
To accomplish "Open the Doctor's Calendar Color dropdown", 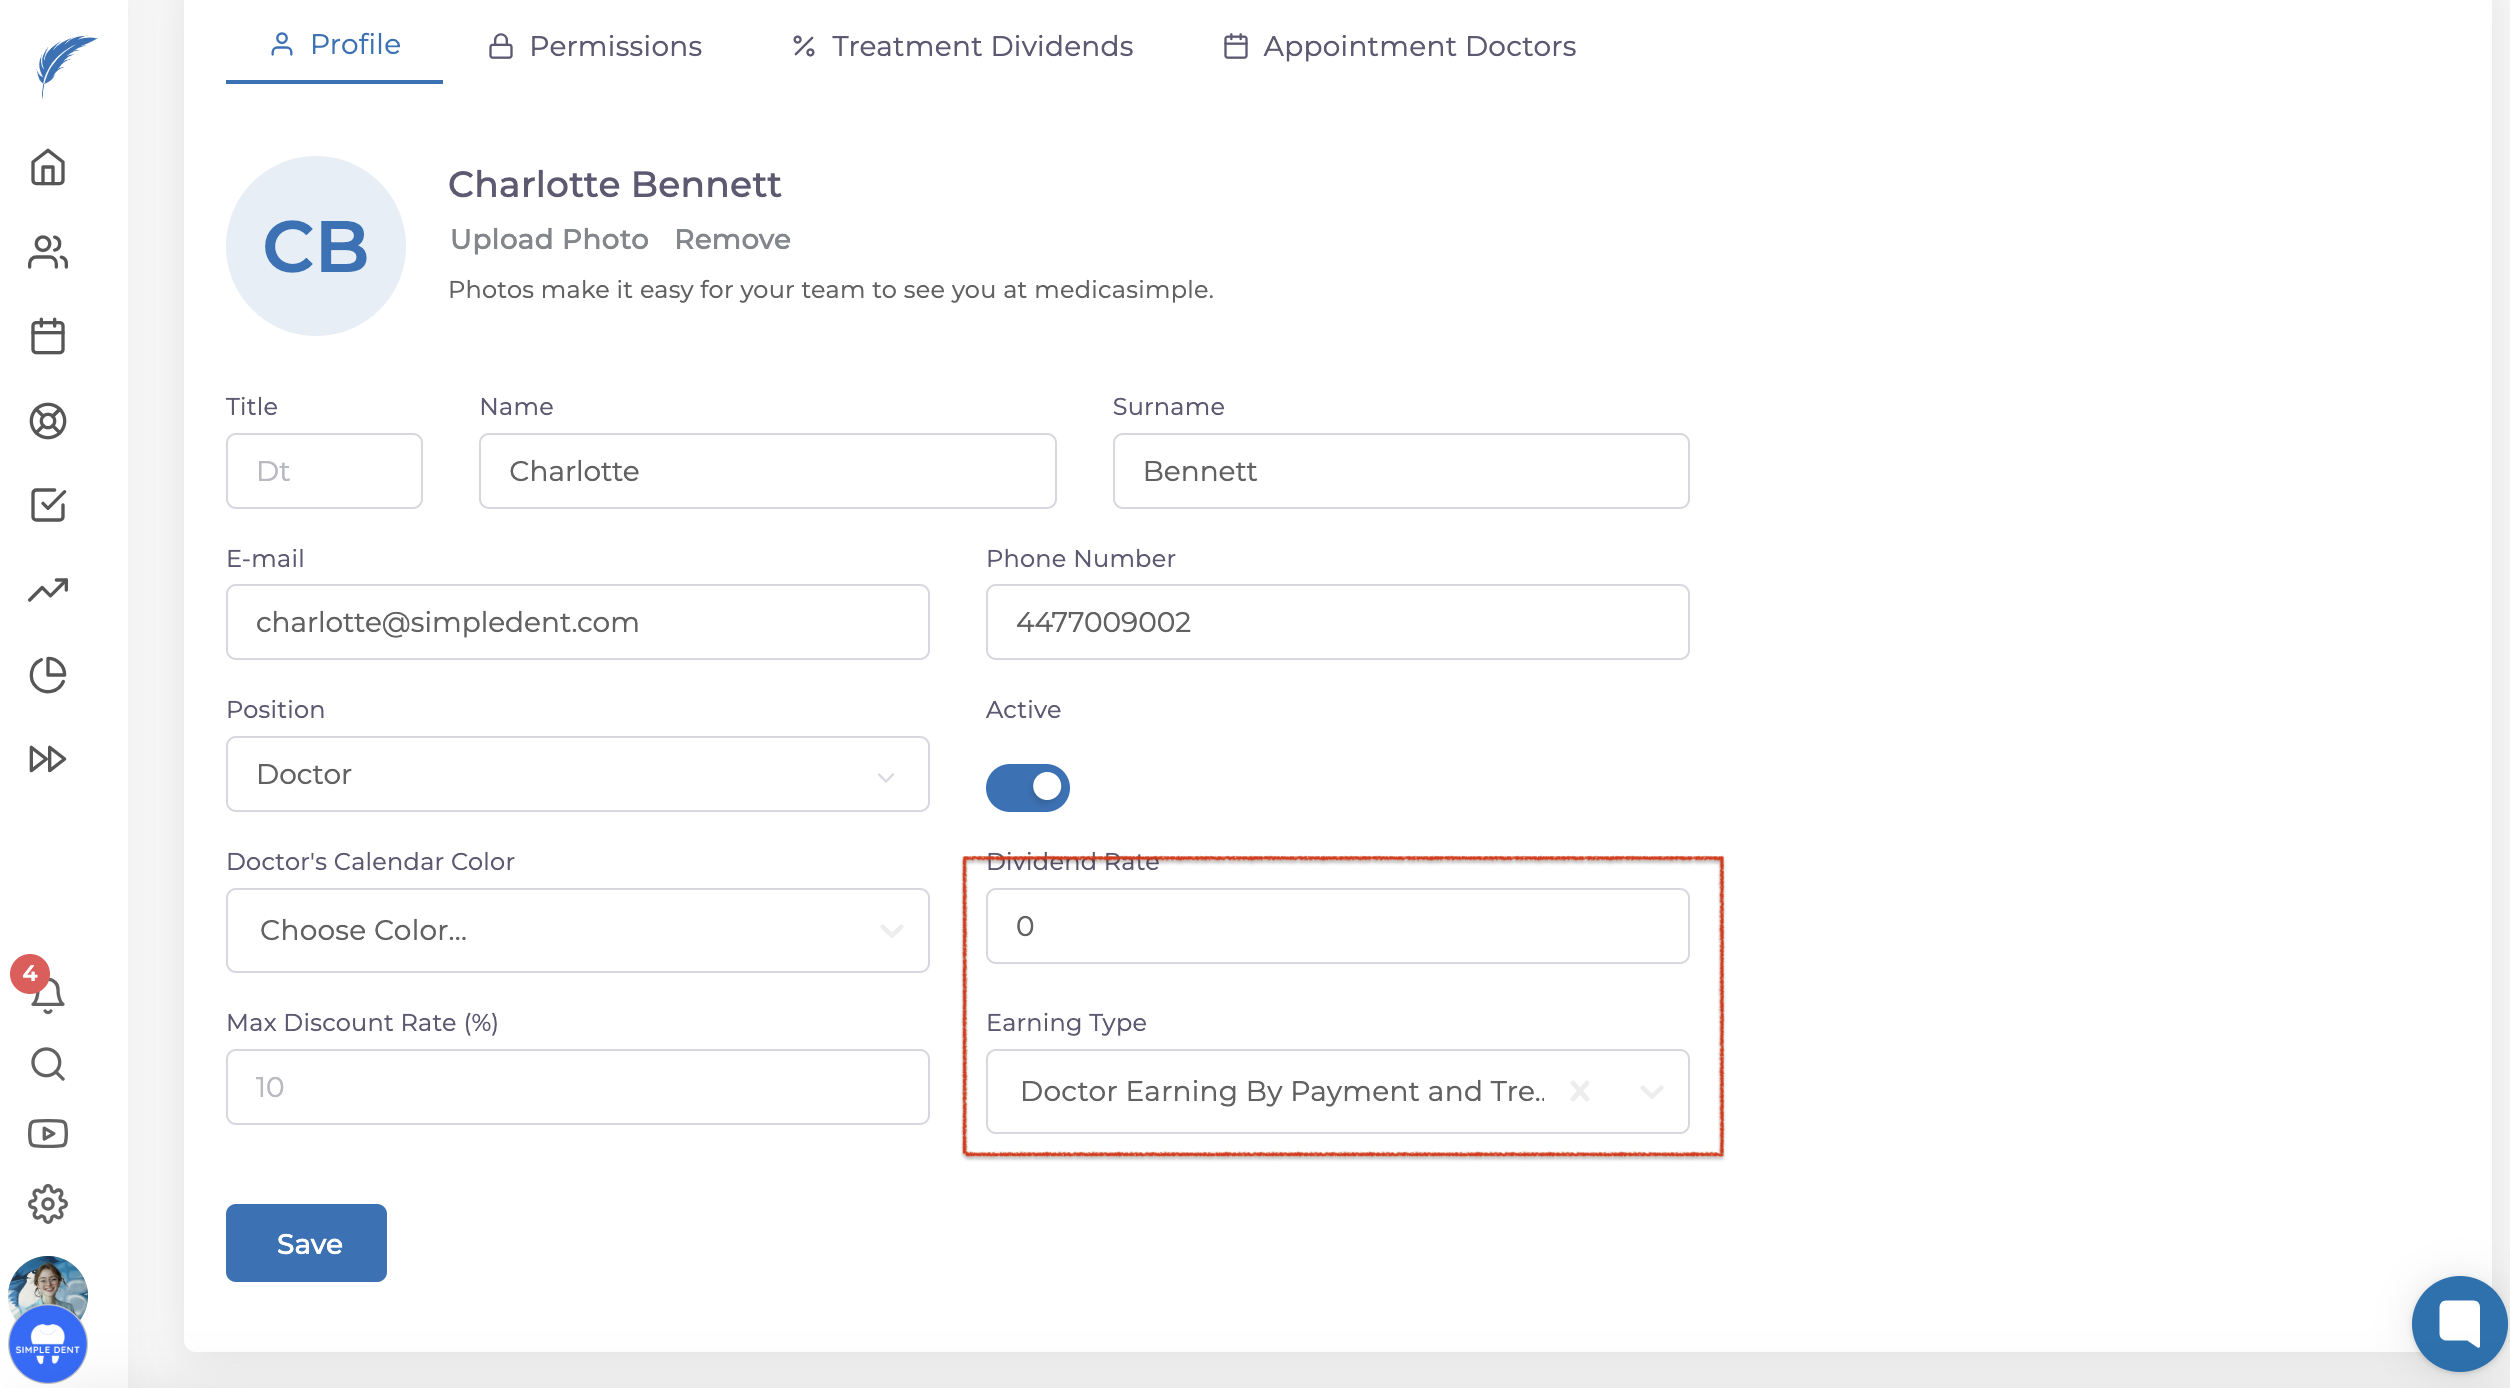I will point(577,930).
